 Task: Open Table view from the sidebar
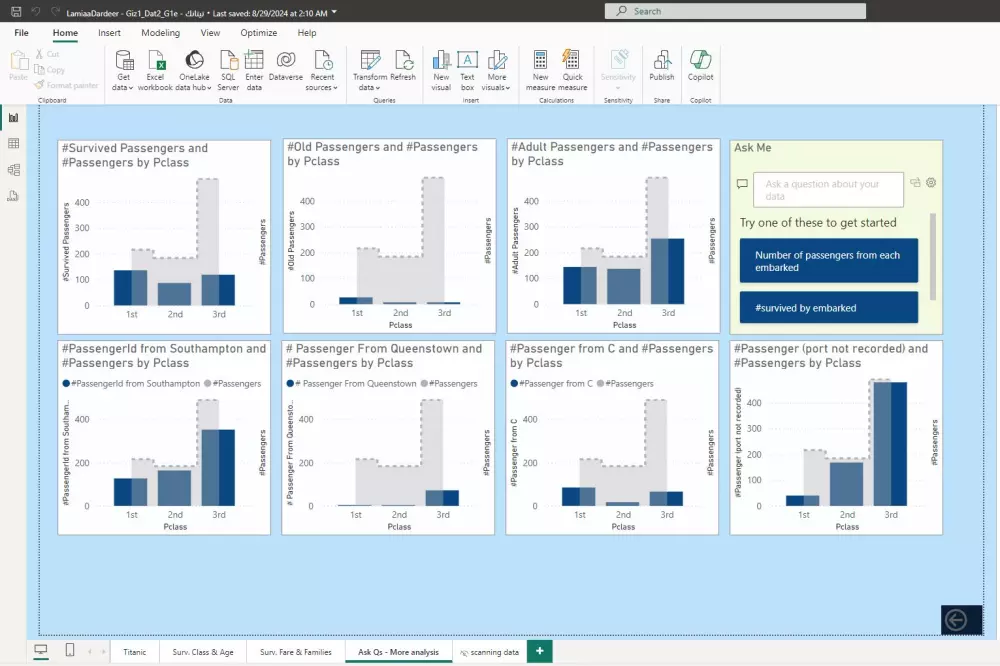click(14, 143)
